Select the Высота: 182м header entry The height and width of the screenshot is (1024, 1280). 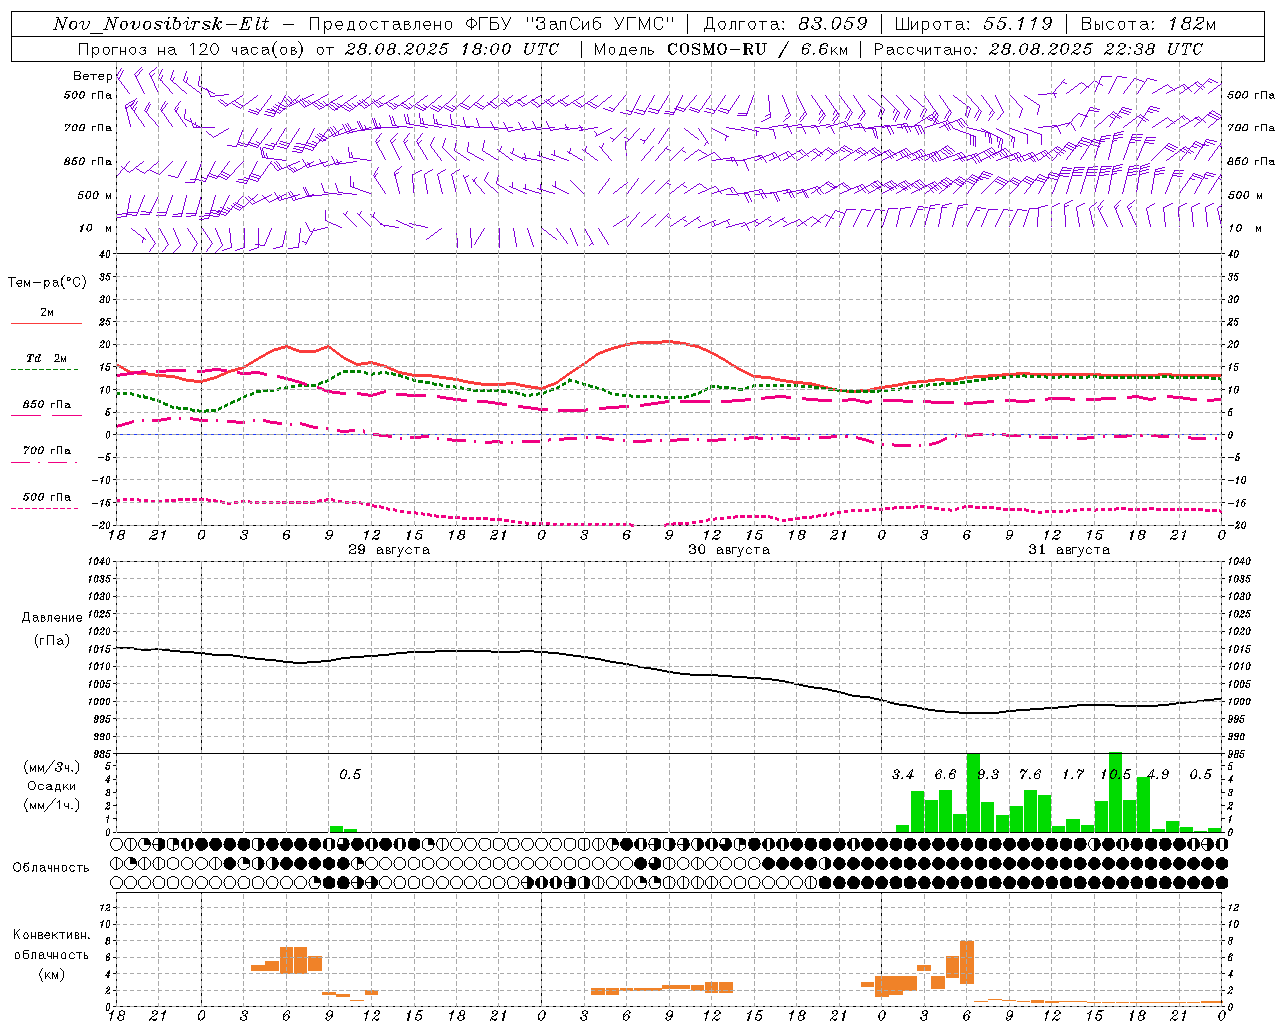(1148, 24)
